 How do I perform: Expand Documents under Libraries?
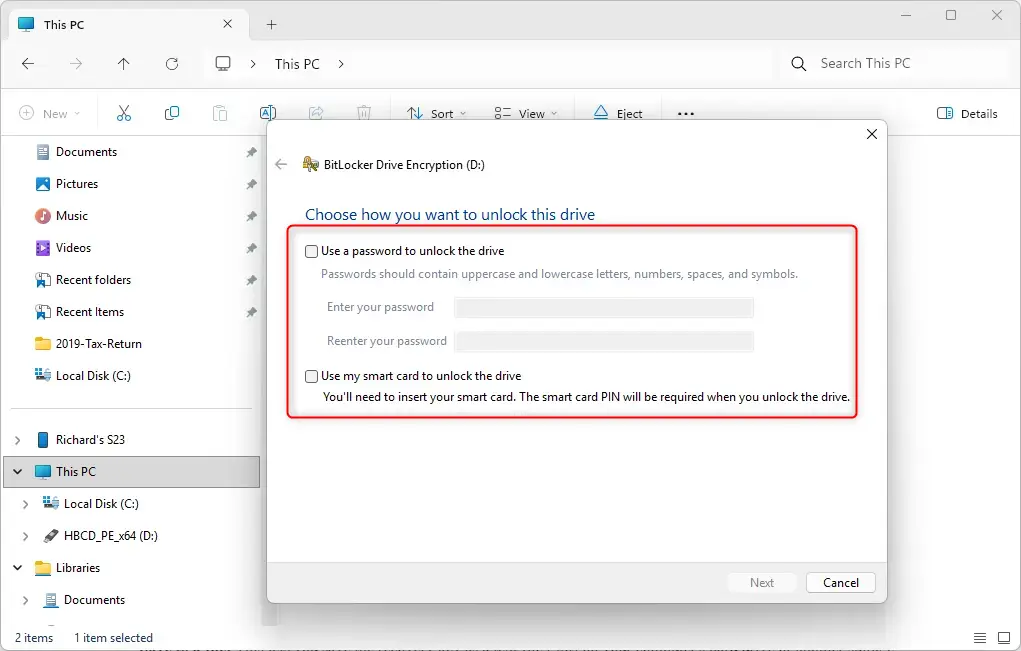25,600
